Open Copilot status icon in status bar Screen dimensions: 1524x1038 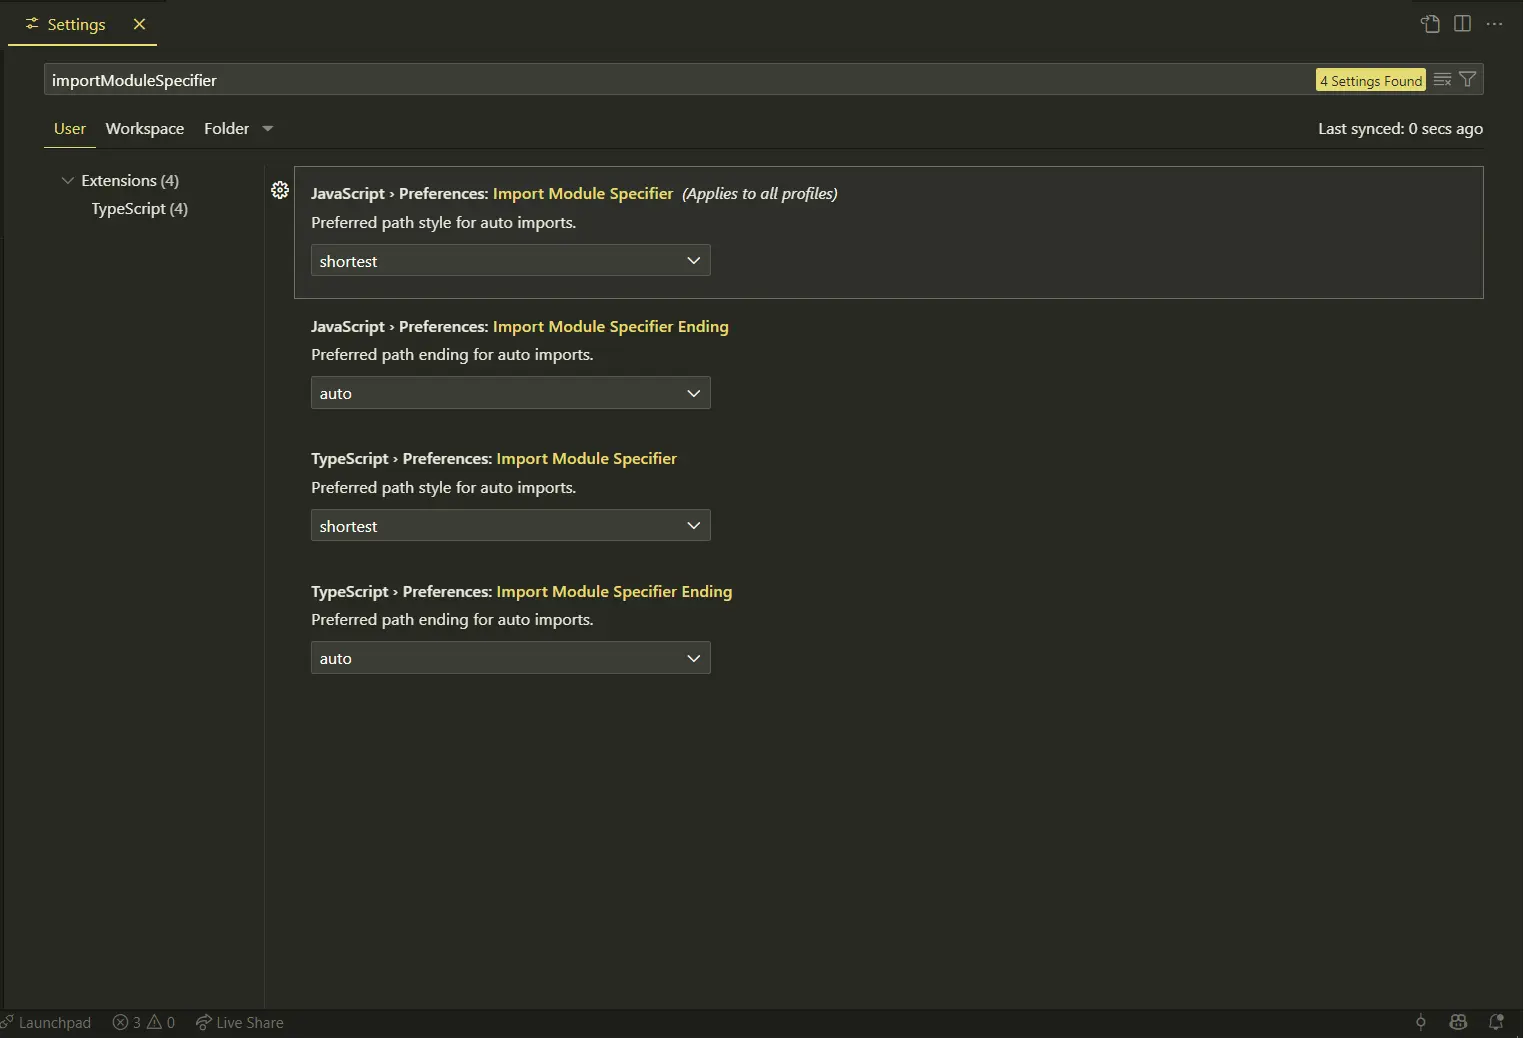point(1458,1022)
